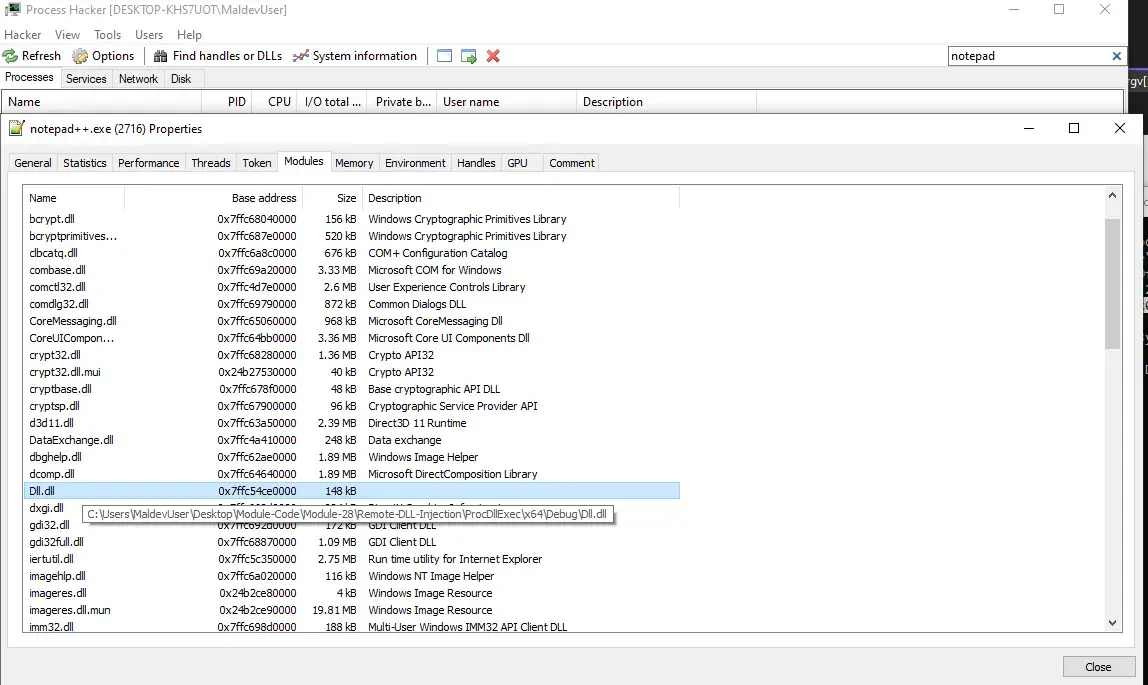Click the find window toolbar icon
1148x685 pixels.
(x=445, y=56)
